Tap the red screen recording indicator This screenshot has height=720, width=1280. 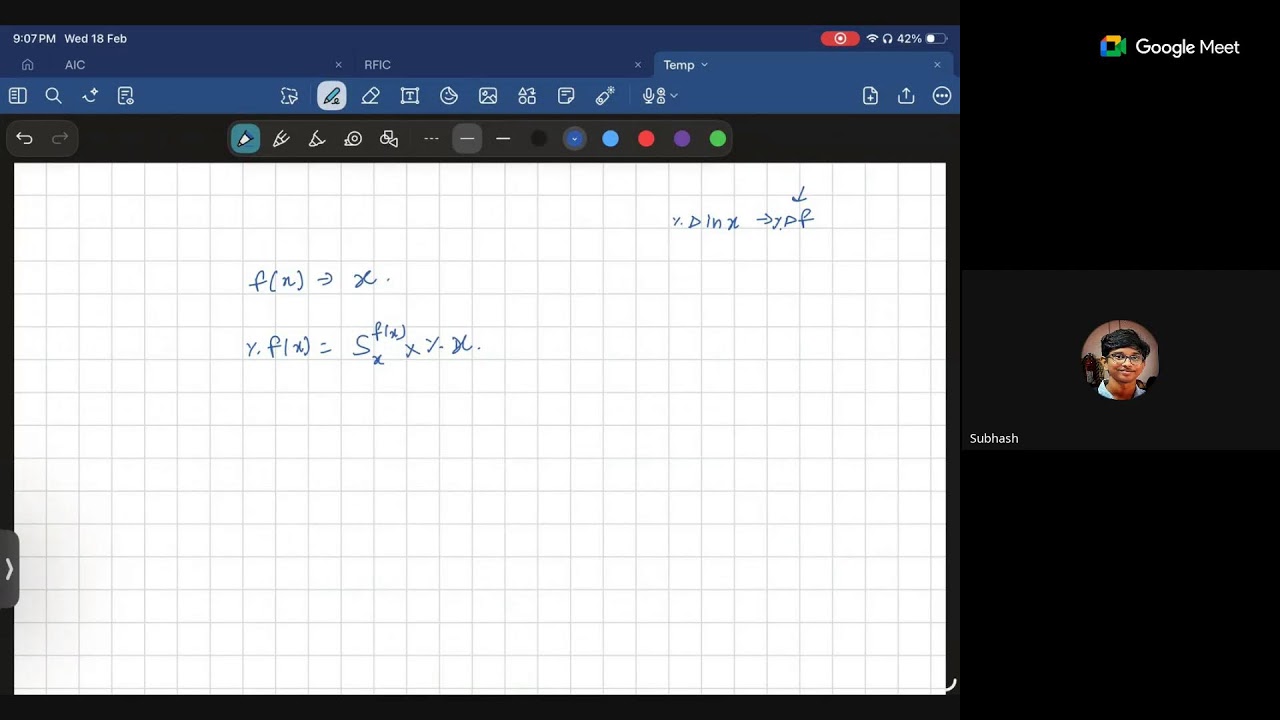click(840, 38)
